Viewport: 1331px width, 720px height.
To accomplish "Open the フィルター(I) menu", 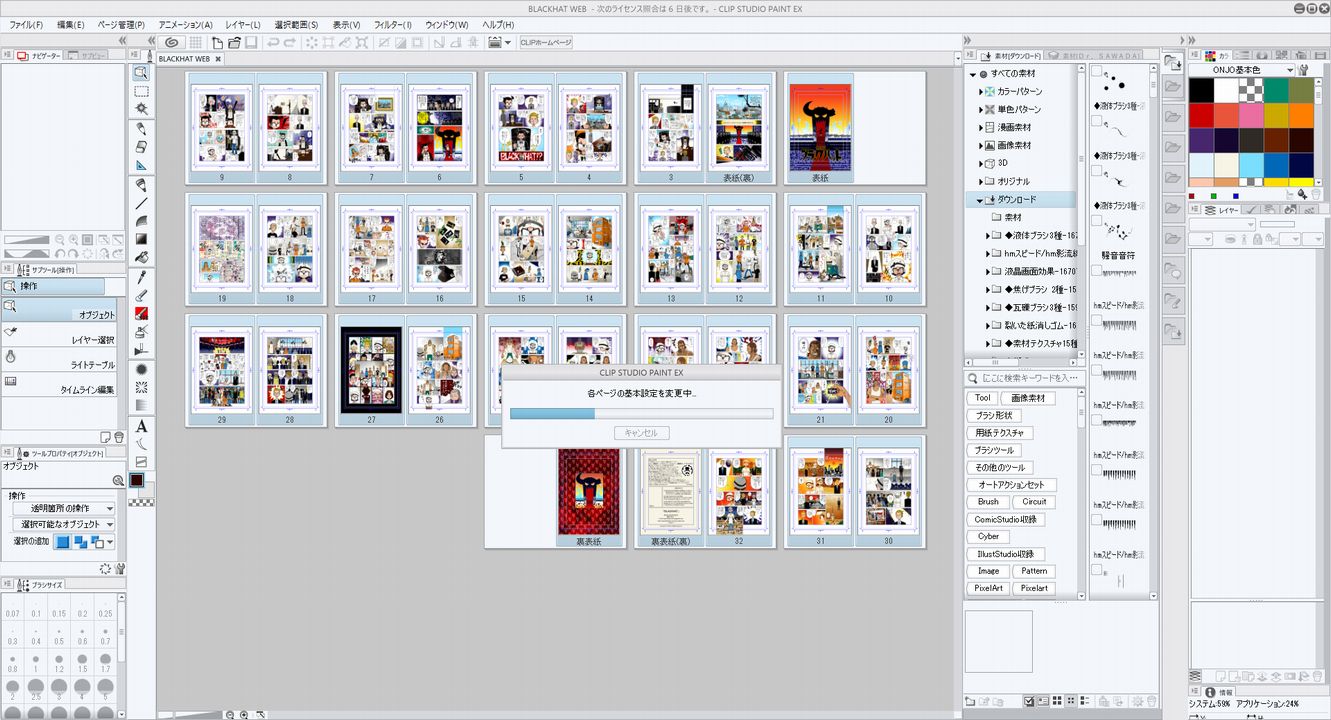I will pos(392,24).
